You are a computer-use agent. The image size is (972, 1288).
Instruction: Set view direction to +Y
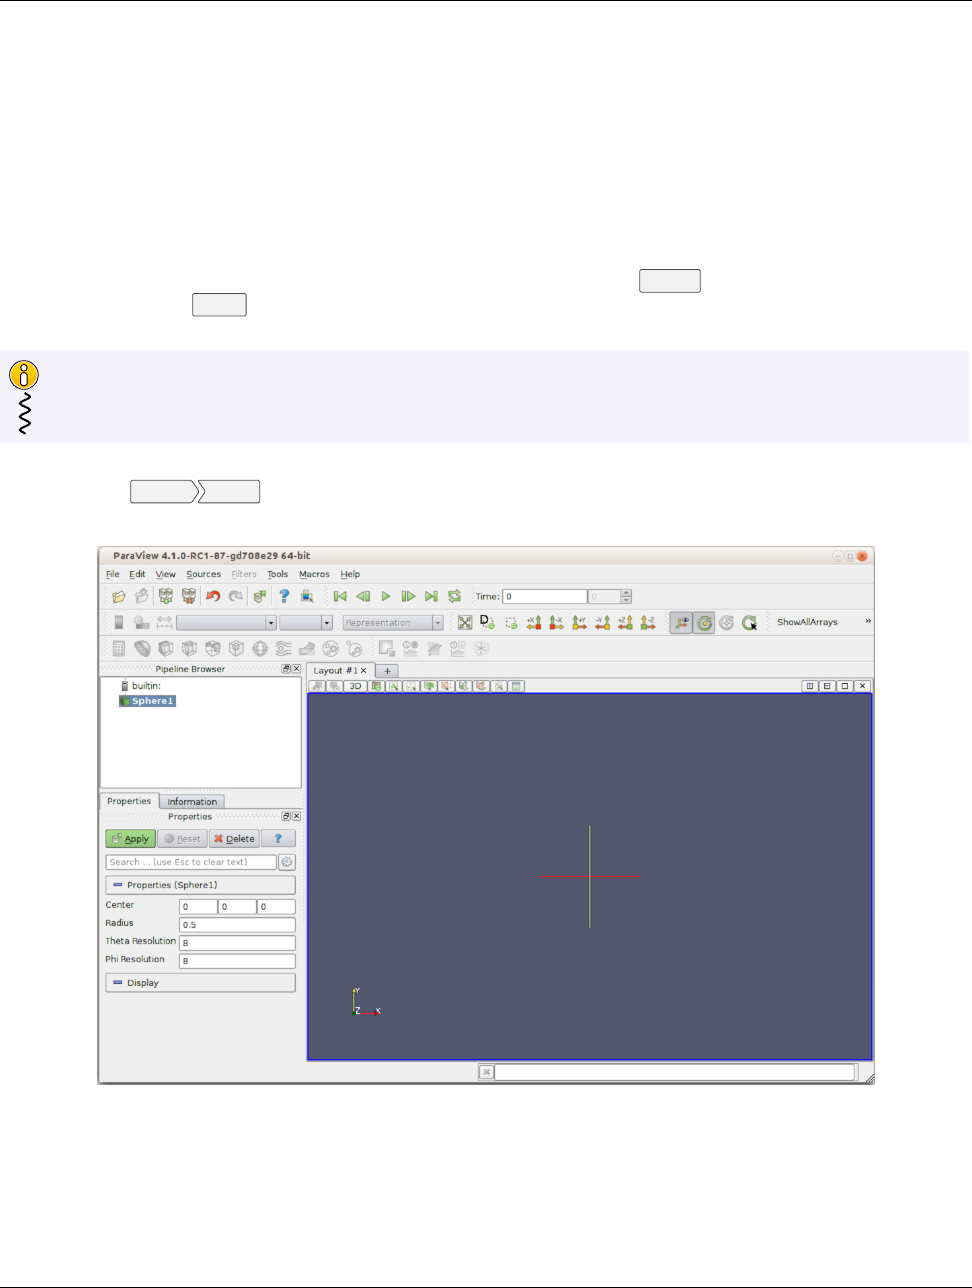[580, 623]
